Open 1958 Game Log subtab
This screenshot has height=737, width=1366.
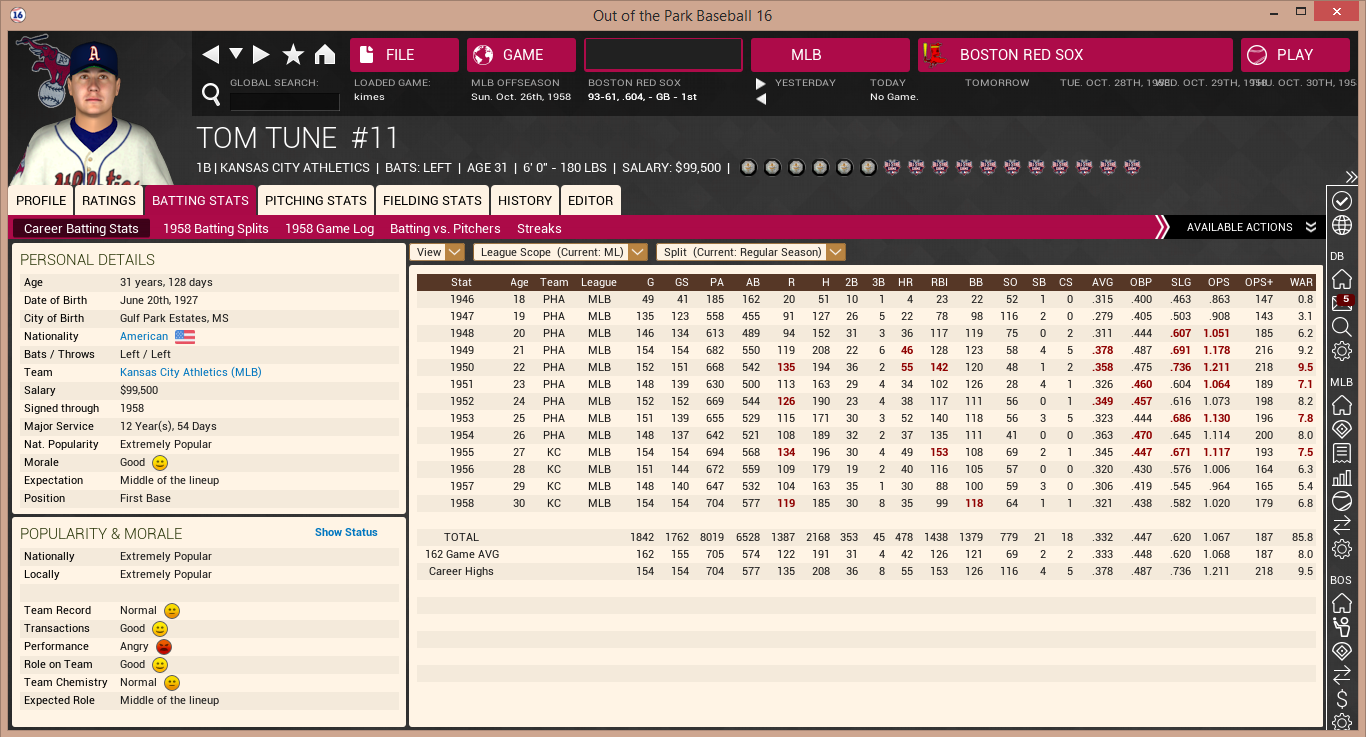click(x=329, y=228)
